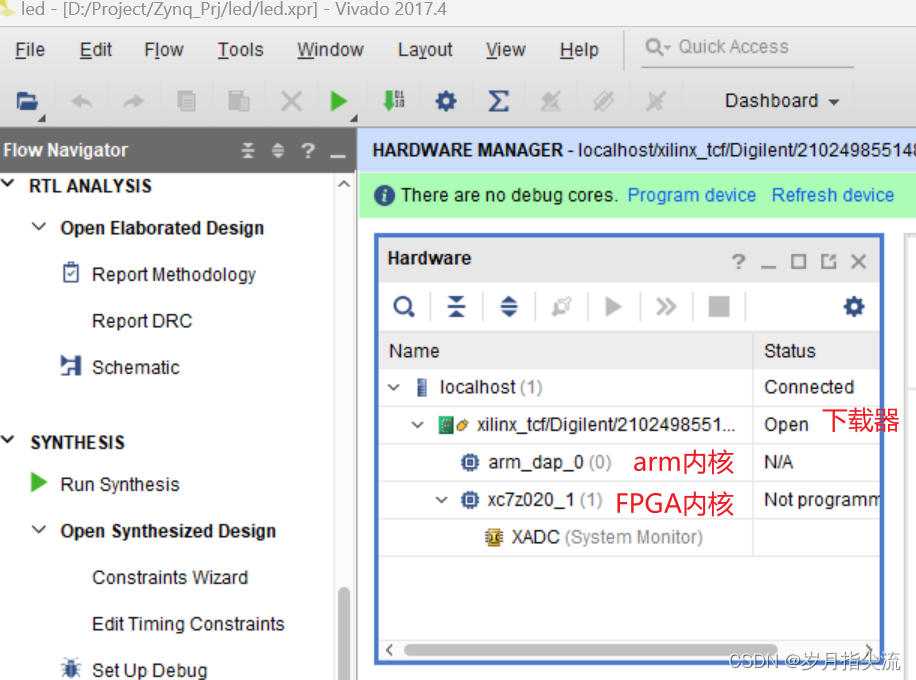Click Auto Connect icon in Hardware panel
The width and height of the screenshot is (916, 680).
pos(561,306)
